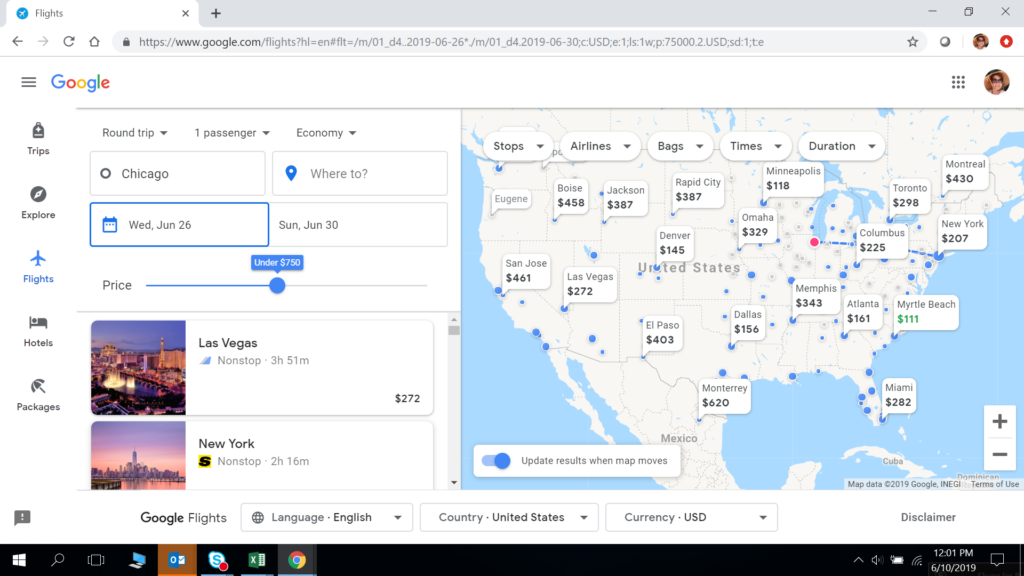Open the Google main menu hamburger icon
Image resolution: width=1024 pixels, height=576 pixels.
coord(29,82)
